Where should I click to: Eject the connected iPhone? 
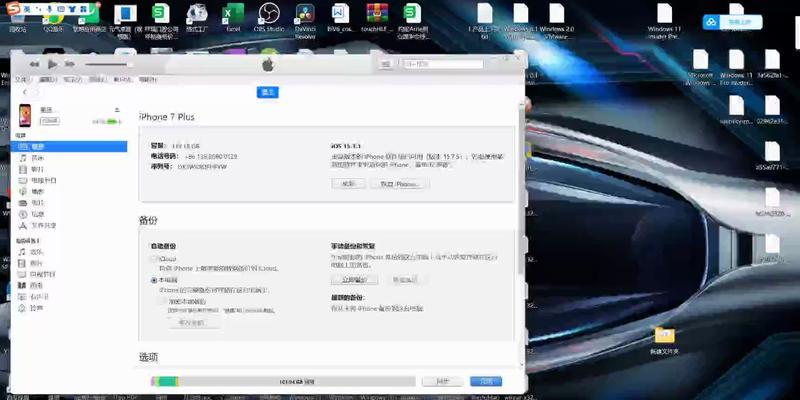[117, 110]
